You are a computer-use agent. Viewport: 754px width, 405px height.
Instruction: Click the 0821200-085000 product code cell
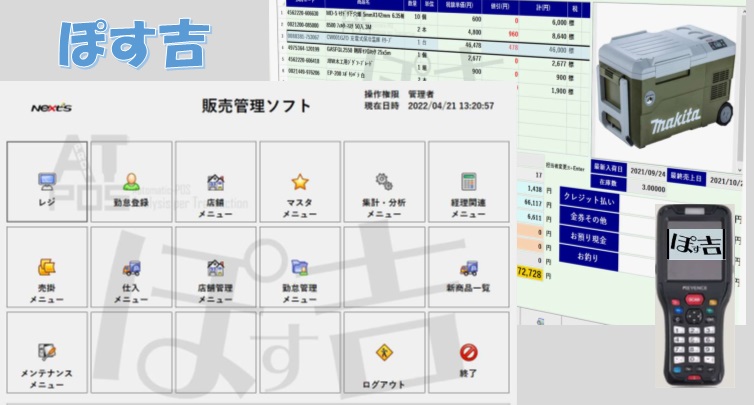click(302, 25)
